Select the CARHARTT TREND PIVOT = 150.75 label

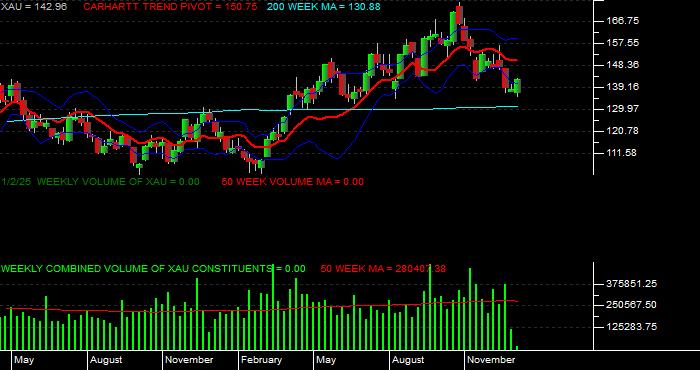170,7
